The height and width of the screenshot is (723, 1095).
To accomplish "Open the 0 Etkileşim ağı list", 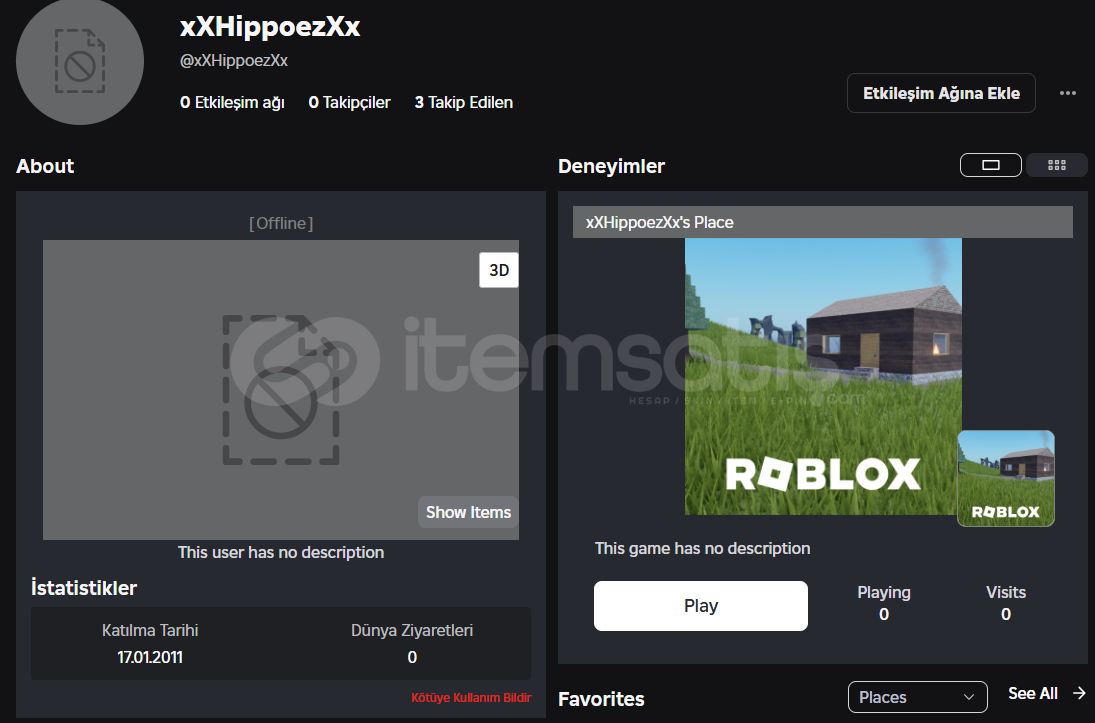I will (232, 102).
